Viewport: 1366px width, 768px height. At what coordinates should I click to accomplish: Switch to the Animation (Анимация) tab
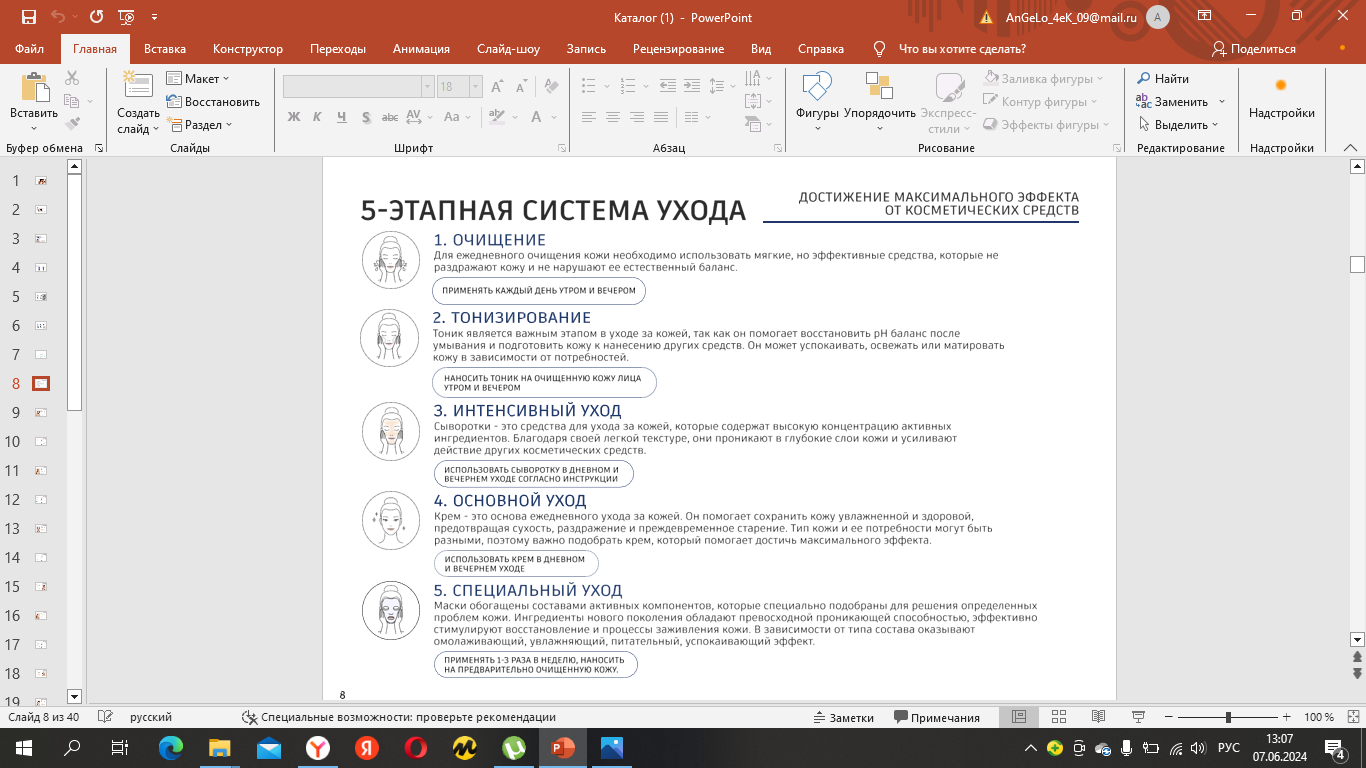point(421,49)
